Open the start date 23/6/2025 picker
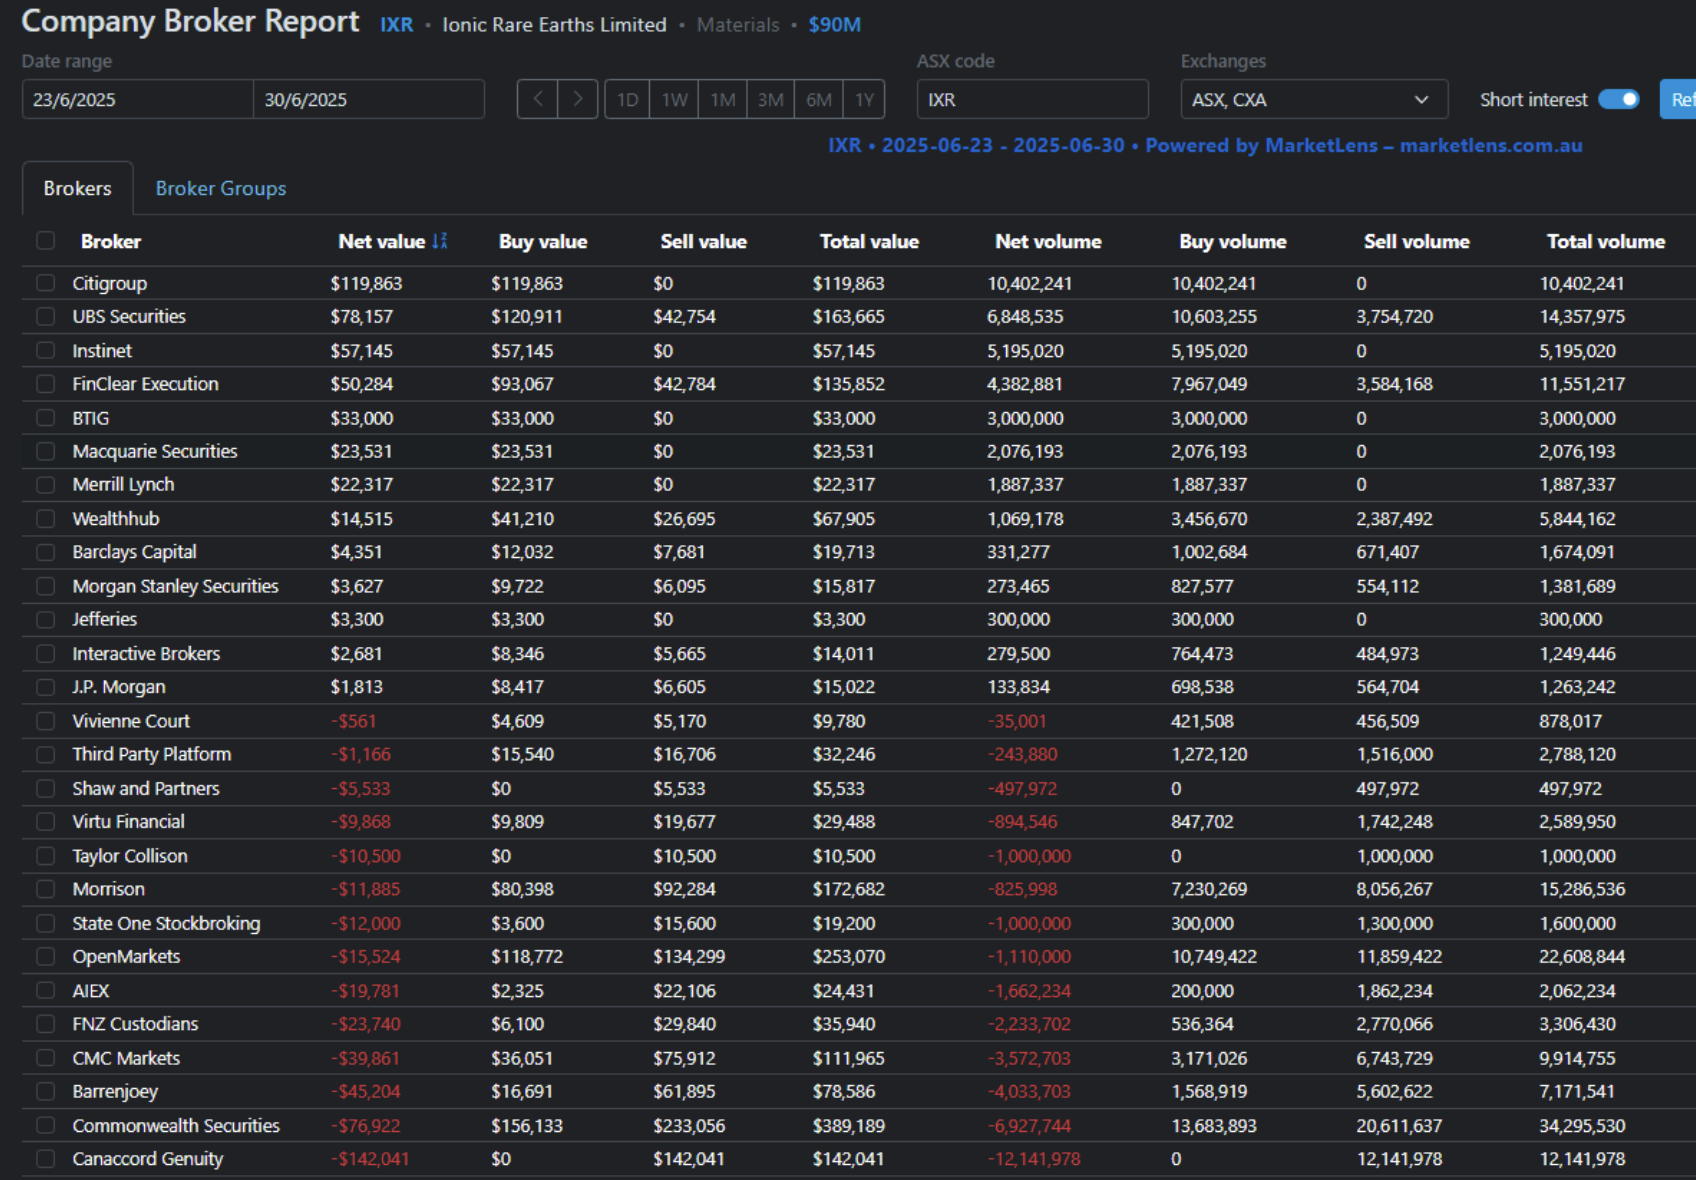1696x1180 pixels. click(137, 100)
